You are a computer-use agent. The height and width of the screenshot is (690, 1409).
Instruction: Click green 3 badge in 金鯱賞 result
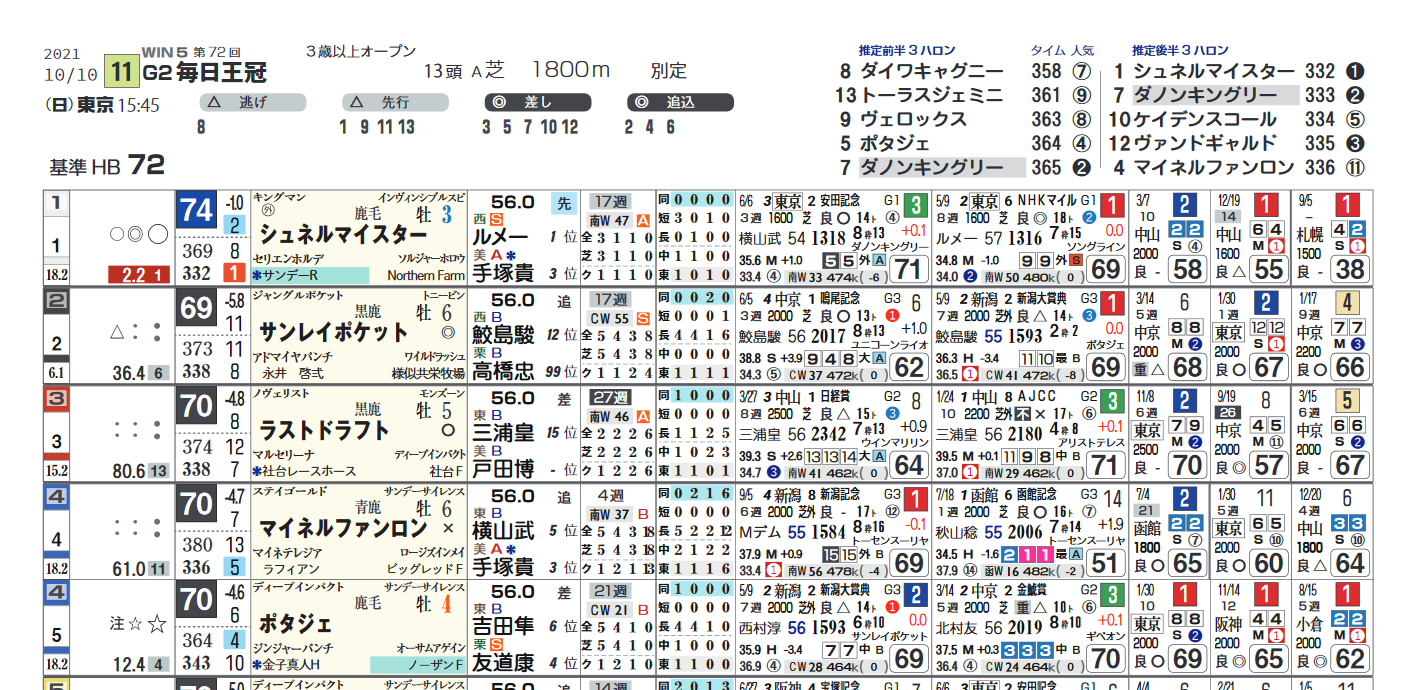tap(1113, 594)
